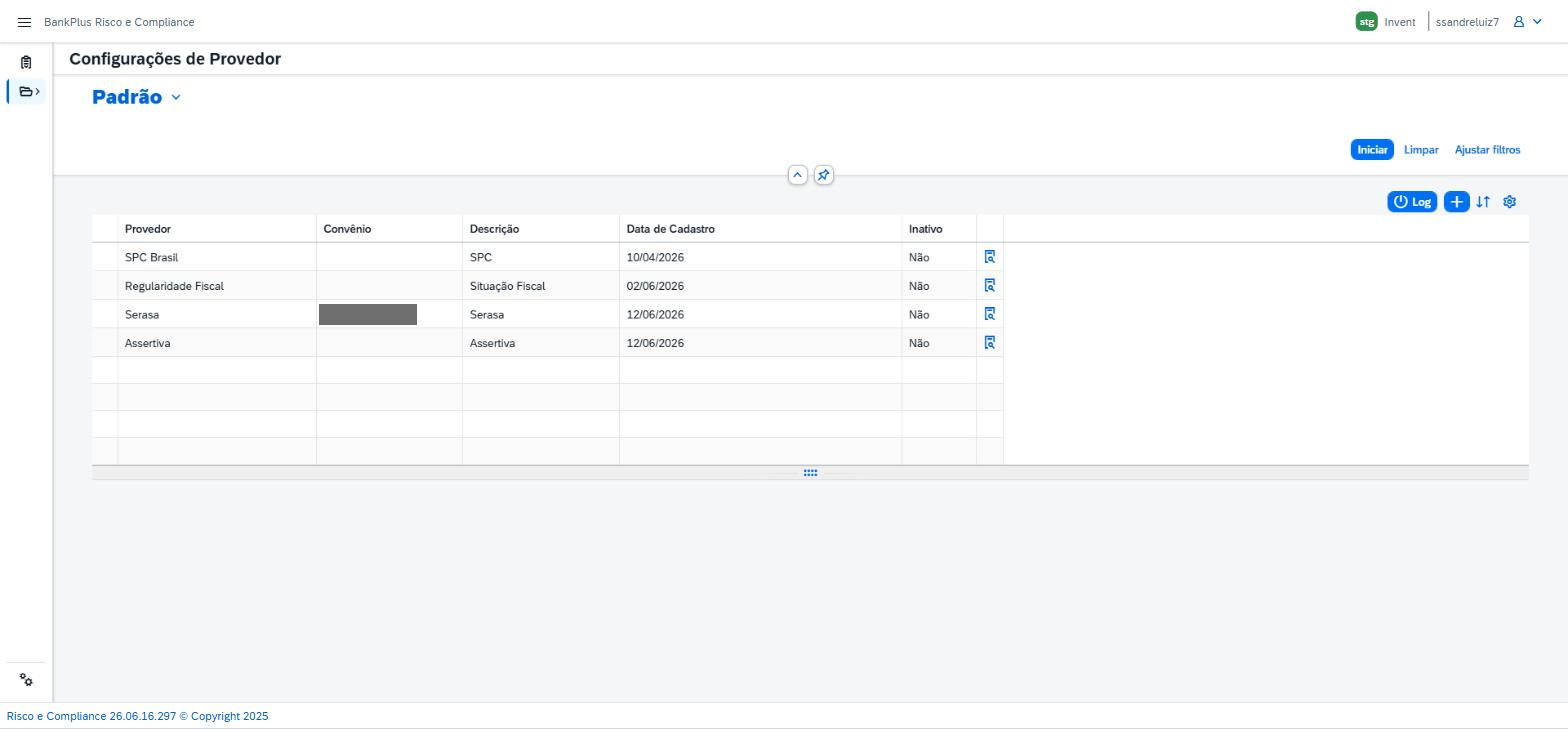Open details icon for Serasa row
This screenshot has width=1568, height=729.
click(990, 314)
